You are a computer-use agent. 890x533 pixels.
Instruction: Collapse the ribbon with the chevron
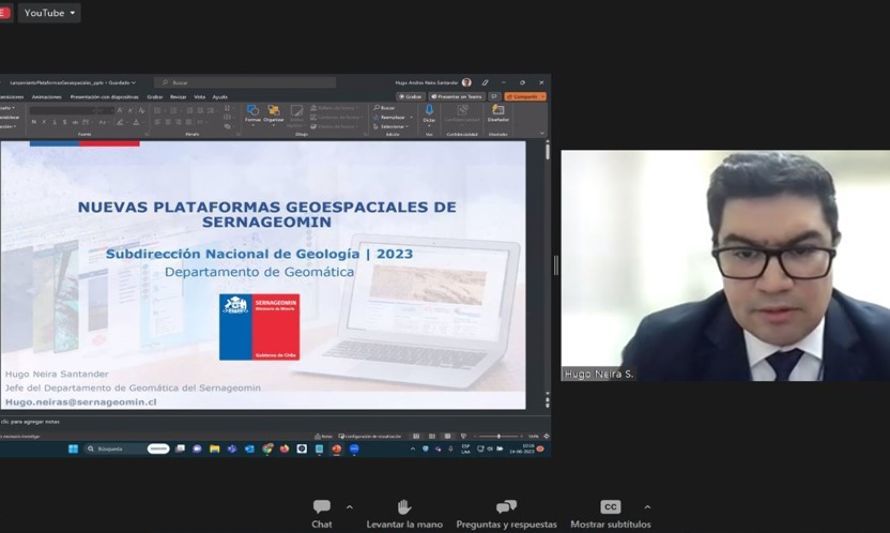[x=542, y=133]
